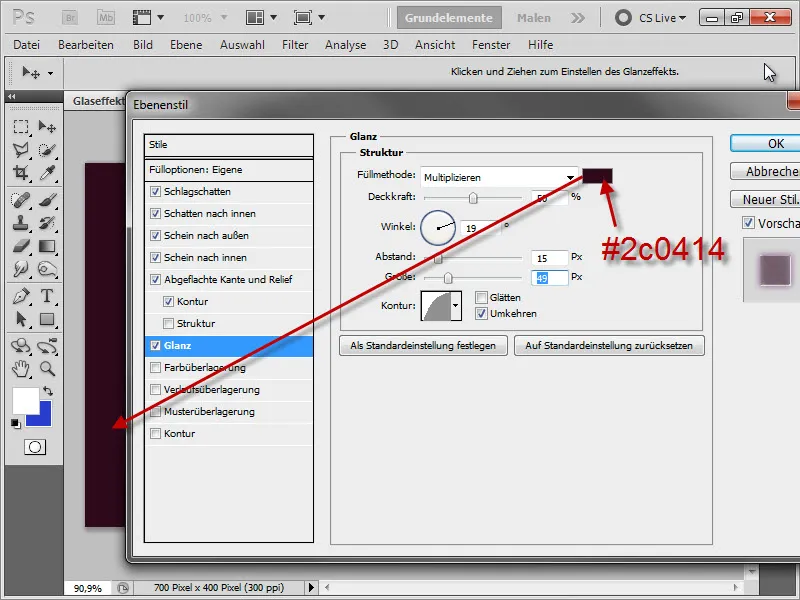The height and width of the screenshot is (600, 800).
Task: Click the Deckkraft slider handle
Action: coord(473,197)
